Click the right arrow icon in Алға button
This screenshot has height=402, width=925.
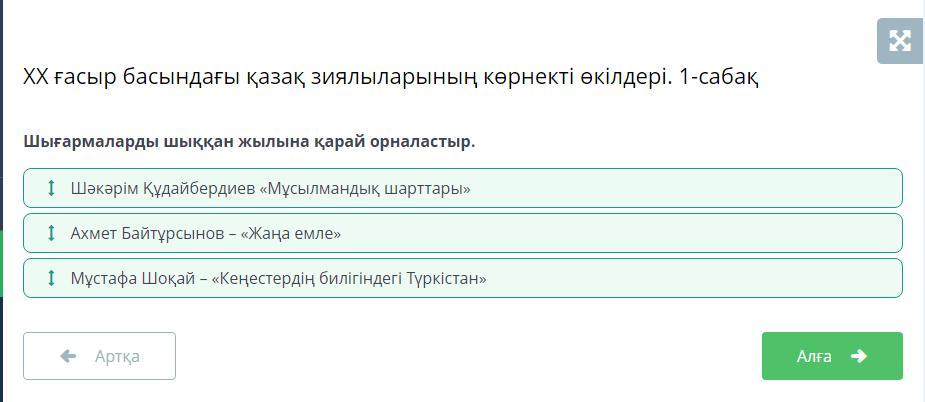pyautogui.click(x=858, y=356)
